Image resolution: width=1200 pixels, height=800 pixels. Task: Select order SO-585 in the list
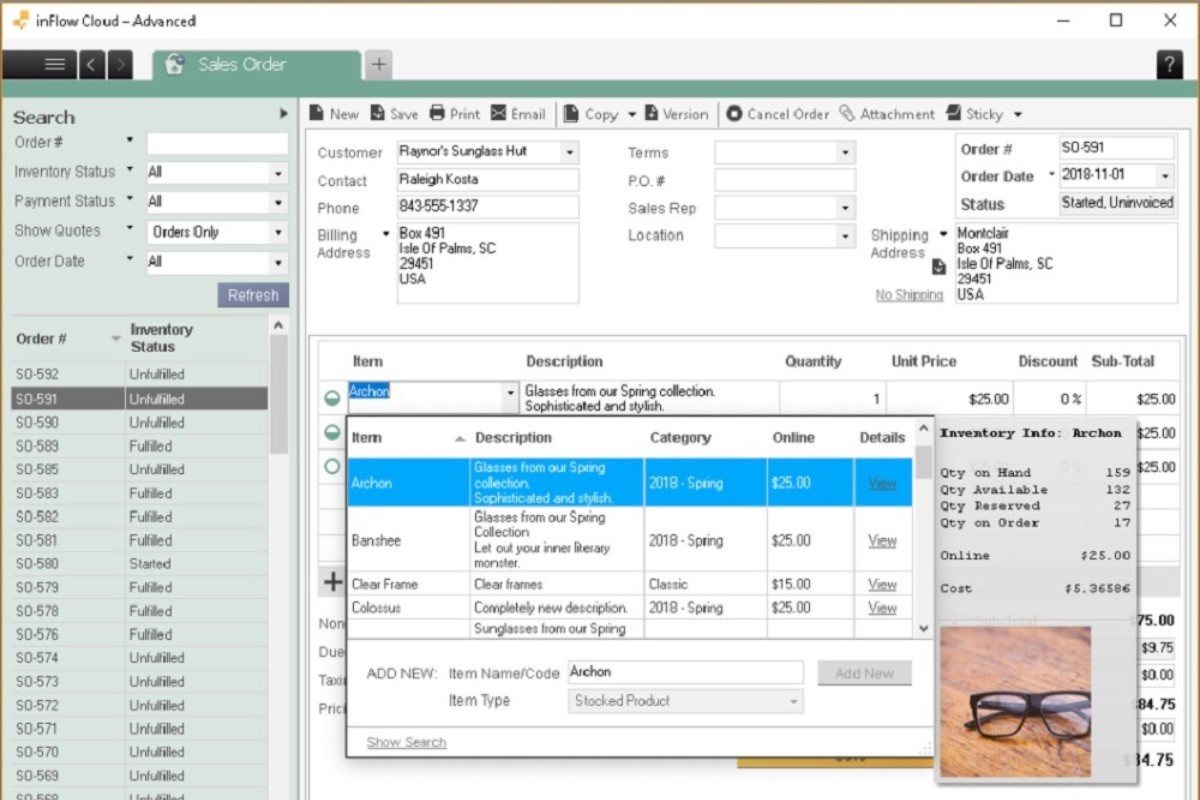(140, 469)
